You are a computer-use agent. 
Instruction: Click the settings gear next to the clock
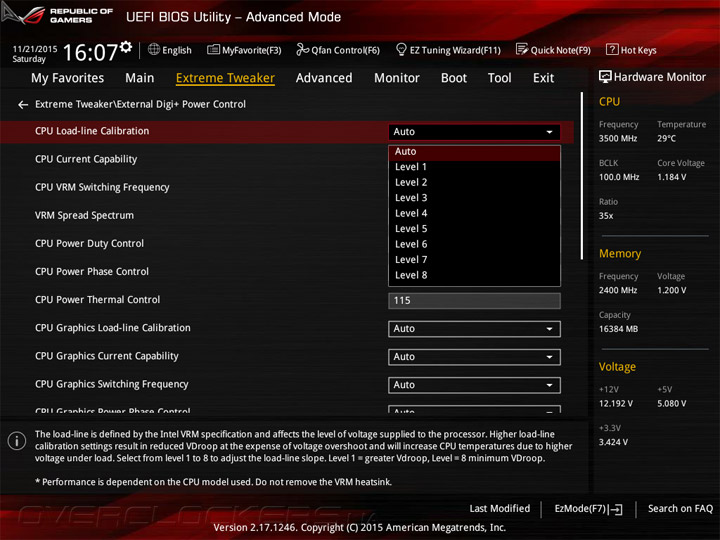point(126,47)
